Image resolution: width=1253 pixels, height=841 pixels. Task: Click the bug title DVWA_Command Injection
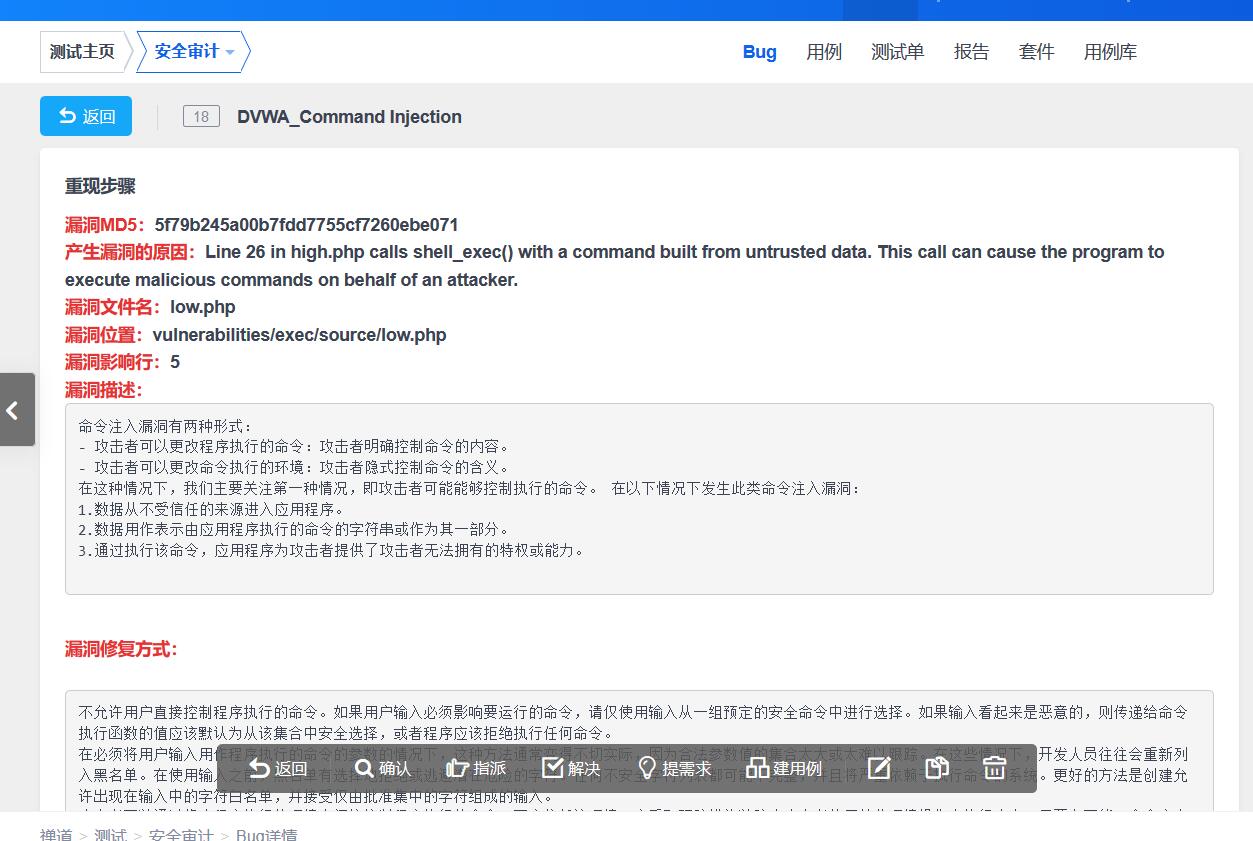click(349, 117)
